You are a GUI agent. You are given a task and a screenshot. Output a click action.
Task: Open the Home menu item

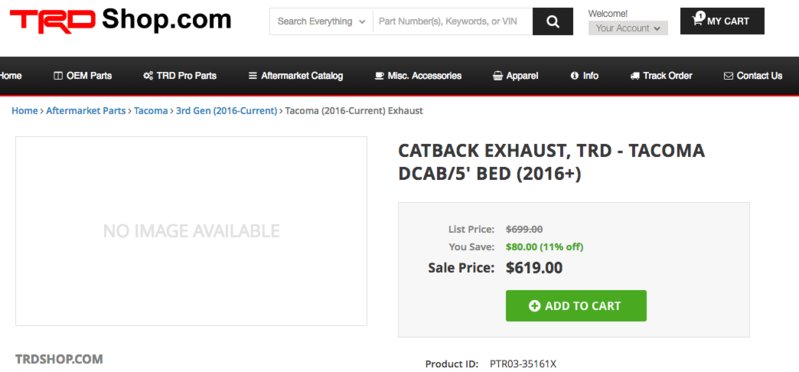coord(10,76)
